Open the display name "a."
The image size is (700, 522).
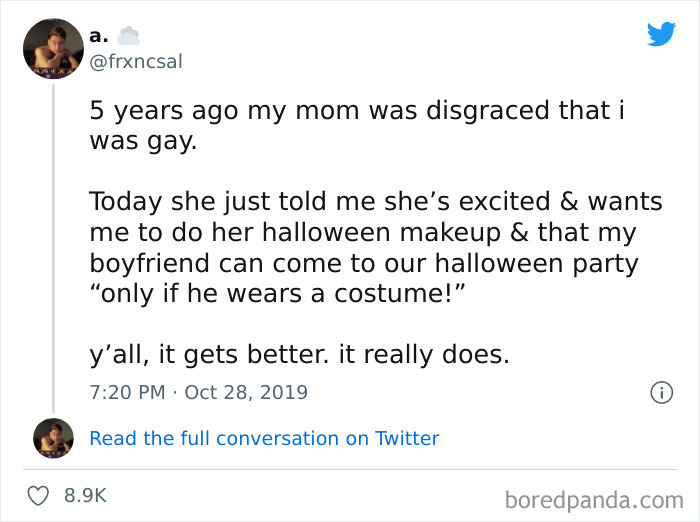click(x=100, y=35)
